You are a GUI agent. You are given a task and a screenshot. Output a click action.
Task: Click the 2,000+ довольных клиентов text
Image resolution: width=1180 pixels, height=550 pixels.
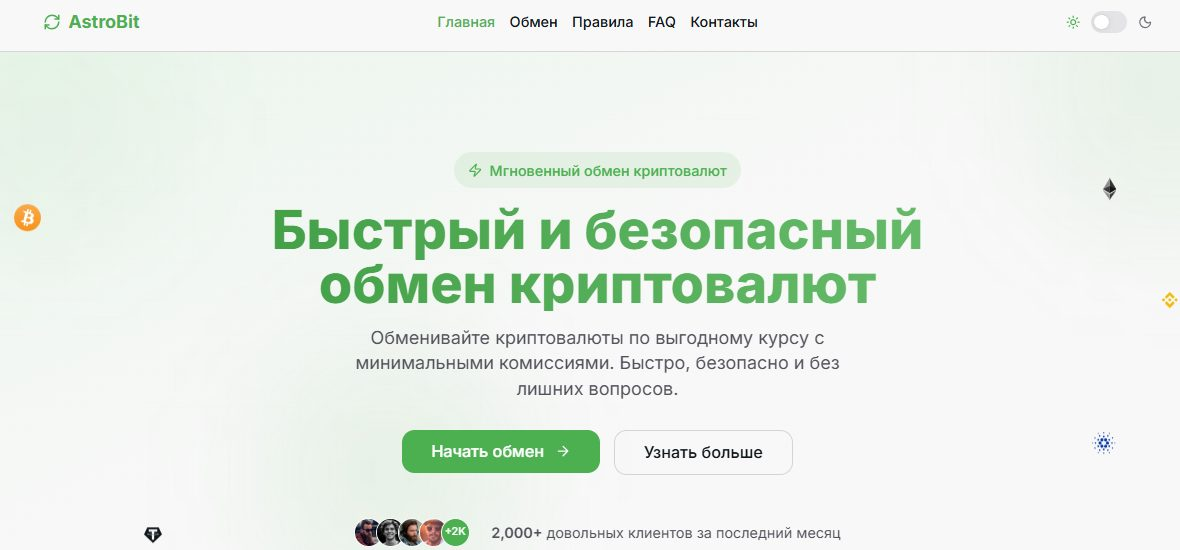(665, 533)
